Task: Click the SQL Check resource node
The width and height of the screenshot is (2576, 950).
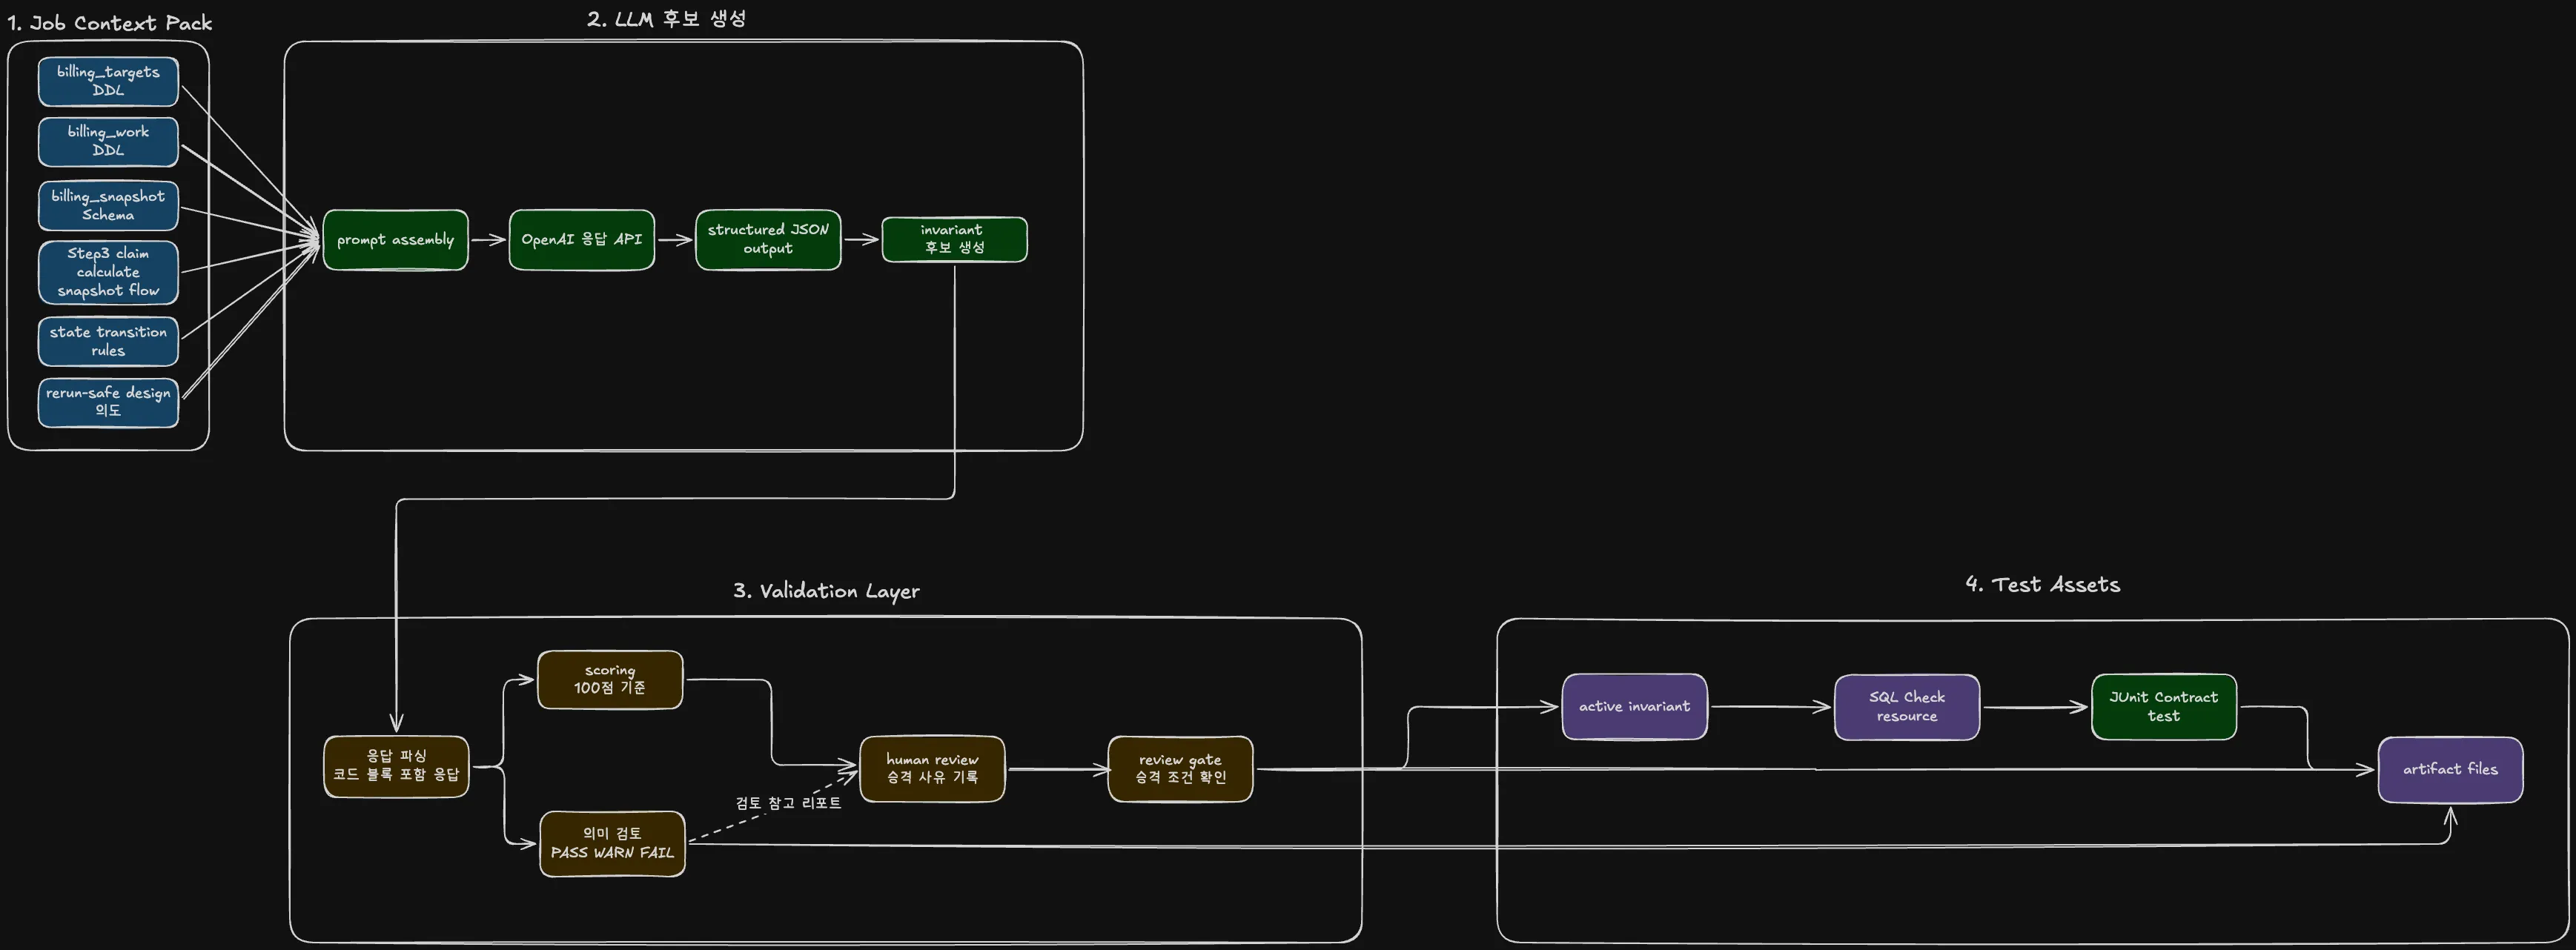Action: pyautogui.click(x=1907, y=707)
